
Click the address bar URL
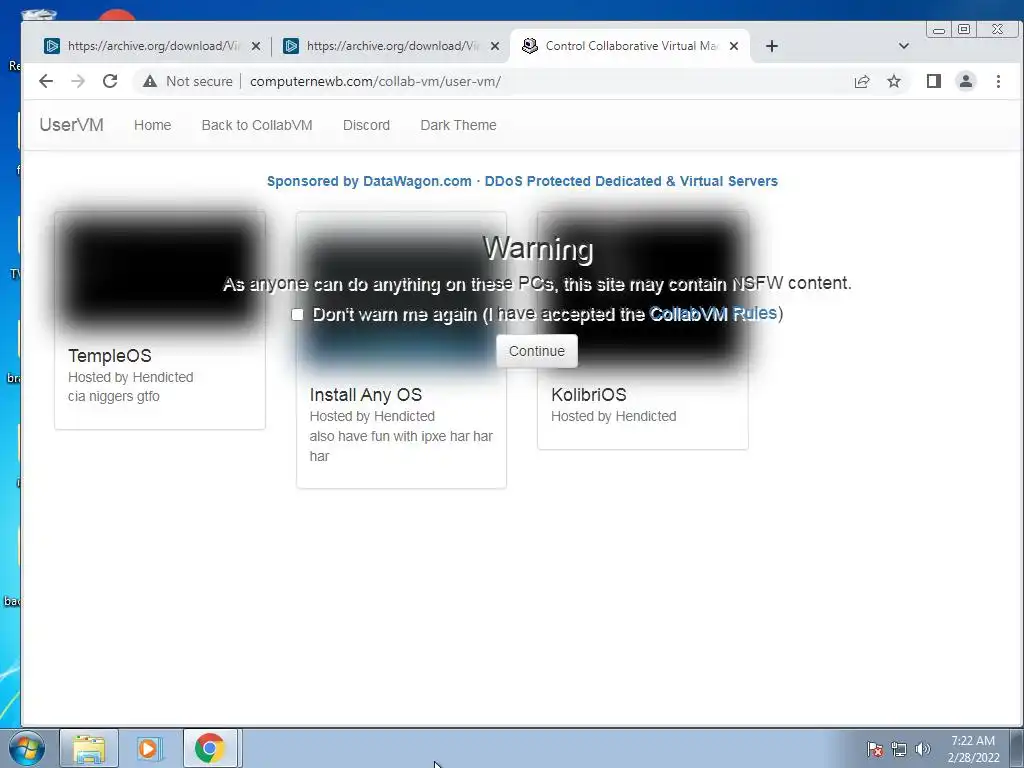pos(376,81)
